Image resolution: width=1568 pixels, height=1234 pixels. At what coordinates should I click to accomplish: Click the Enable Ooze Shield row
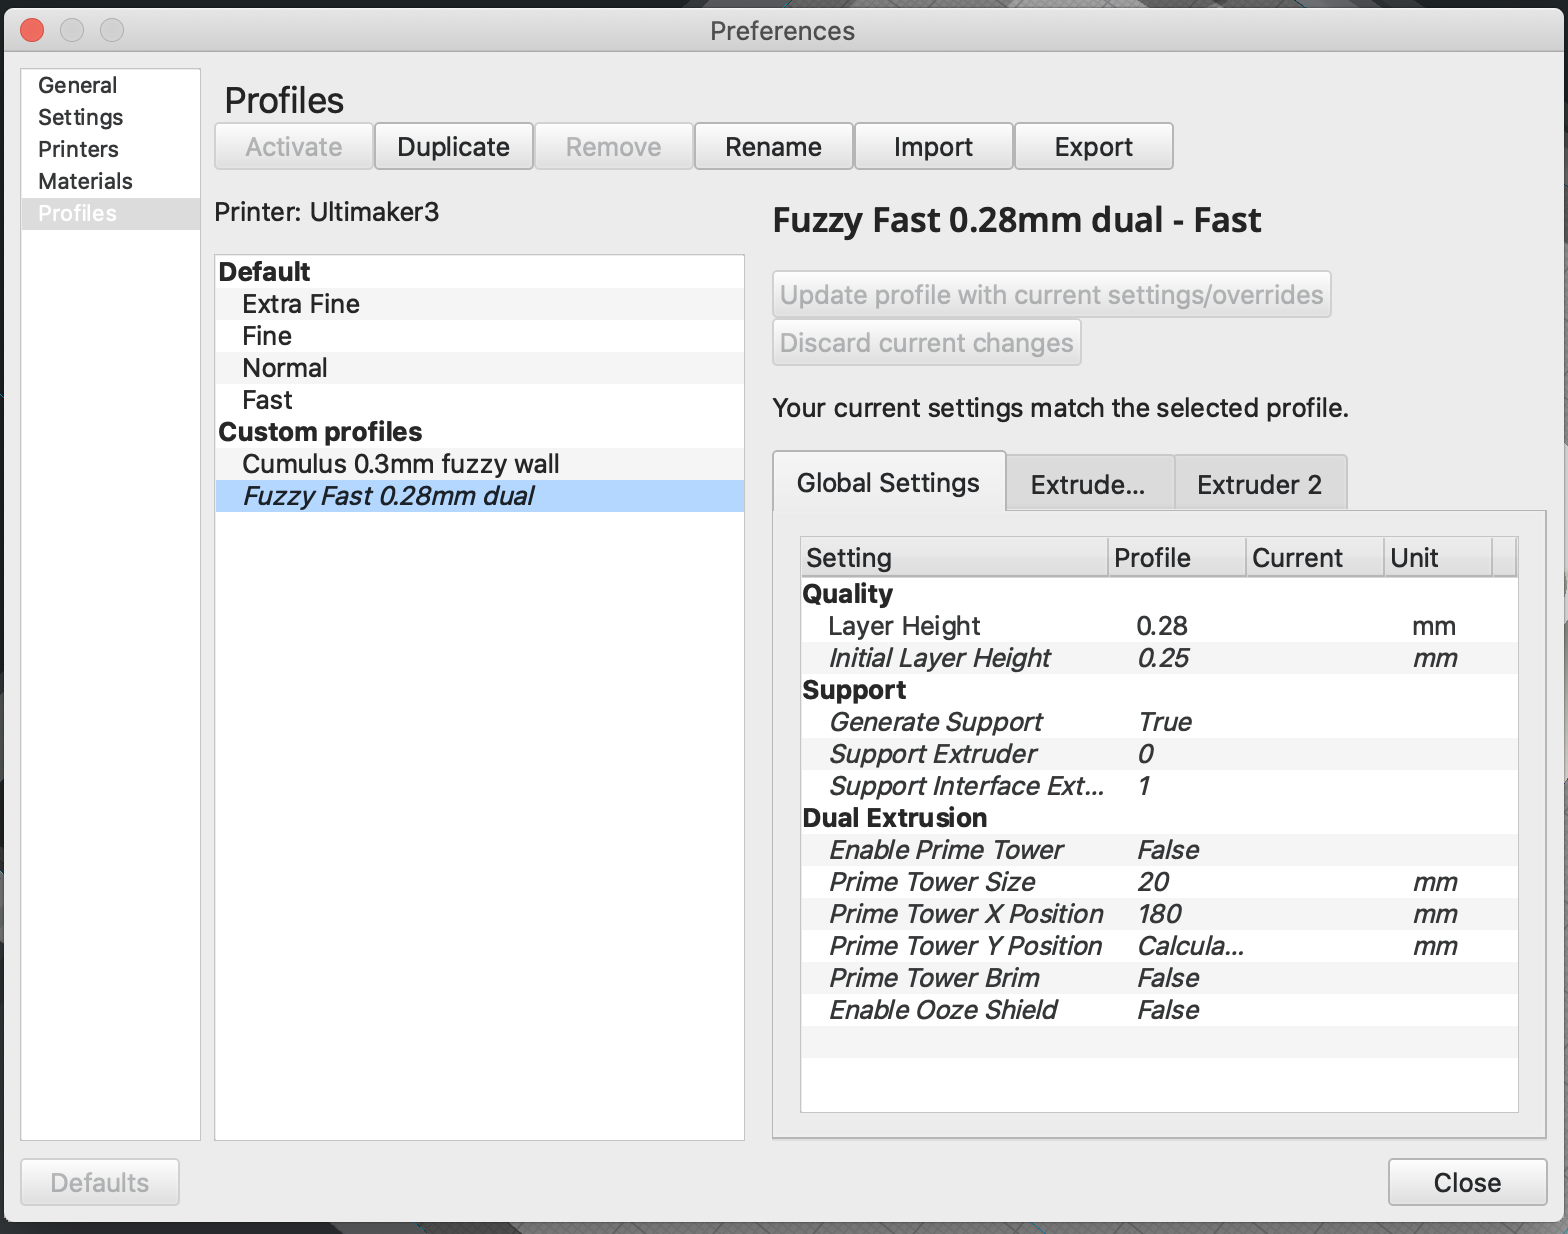point(1160,1010)
